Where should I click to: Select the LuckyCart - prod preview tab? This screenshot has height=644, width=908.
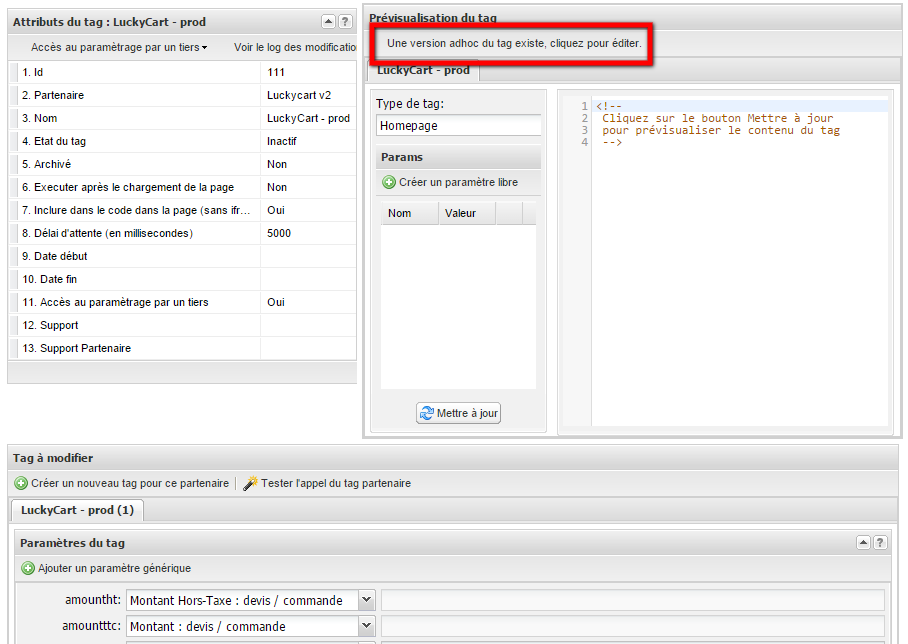point(423,70)
